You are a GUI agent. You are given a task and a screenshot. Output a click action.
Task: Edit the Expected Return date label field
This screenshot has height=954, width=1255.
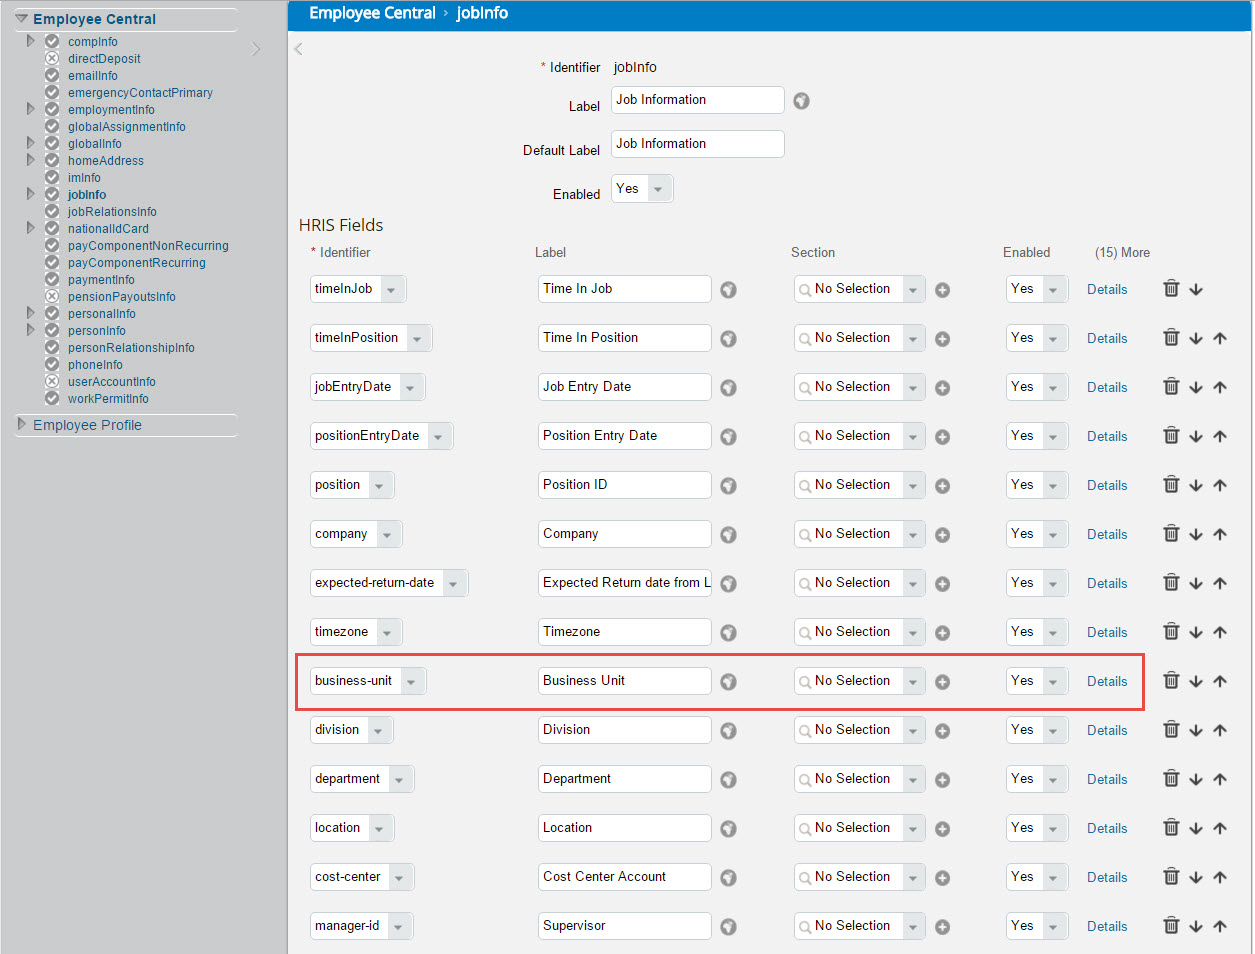click(x=625, y=583)
